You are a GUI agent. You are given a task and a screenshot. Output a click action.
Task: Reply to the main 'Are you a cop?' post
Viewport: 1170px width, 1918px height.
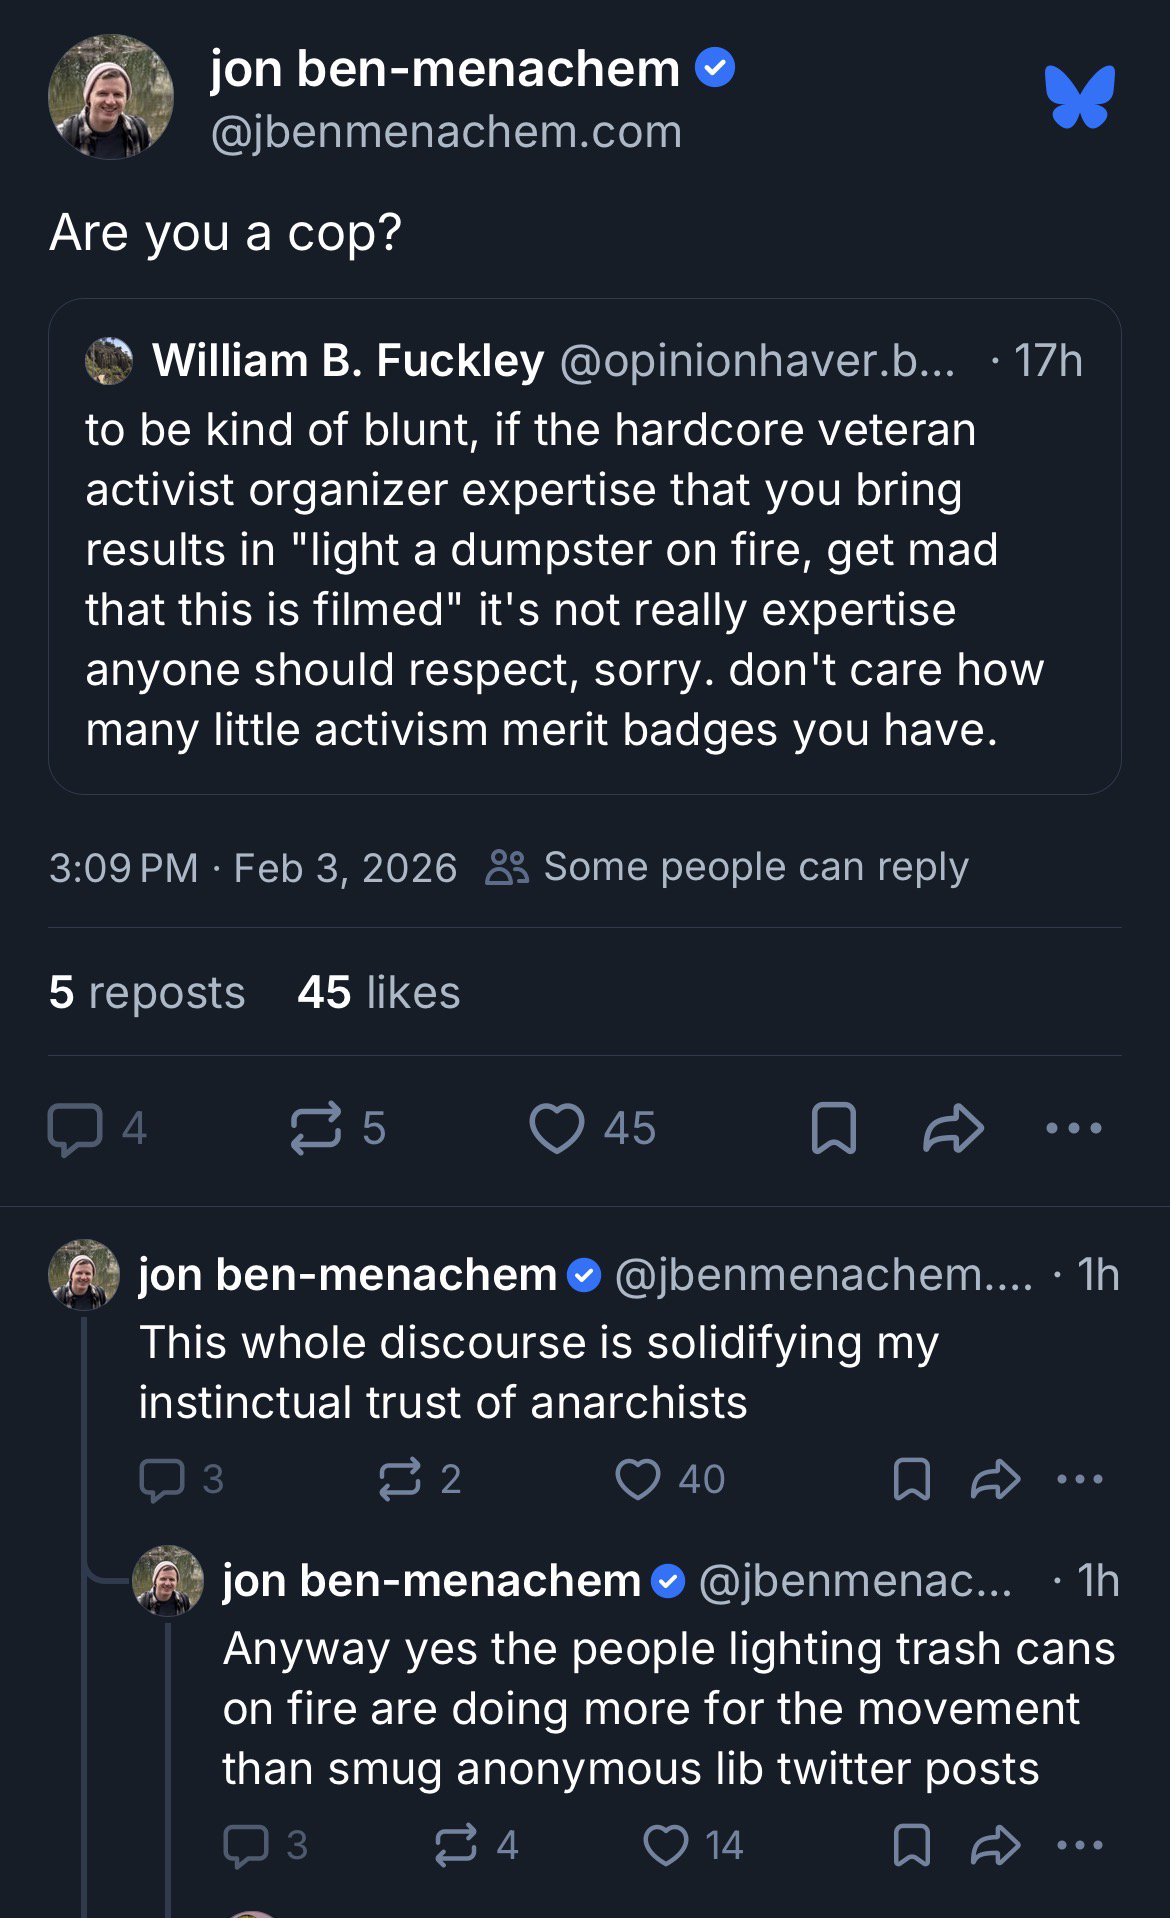coord(76,1129)
